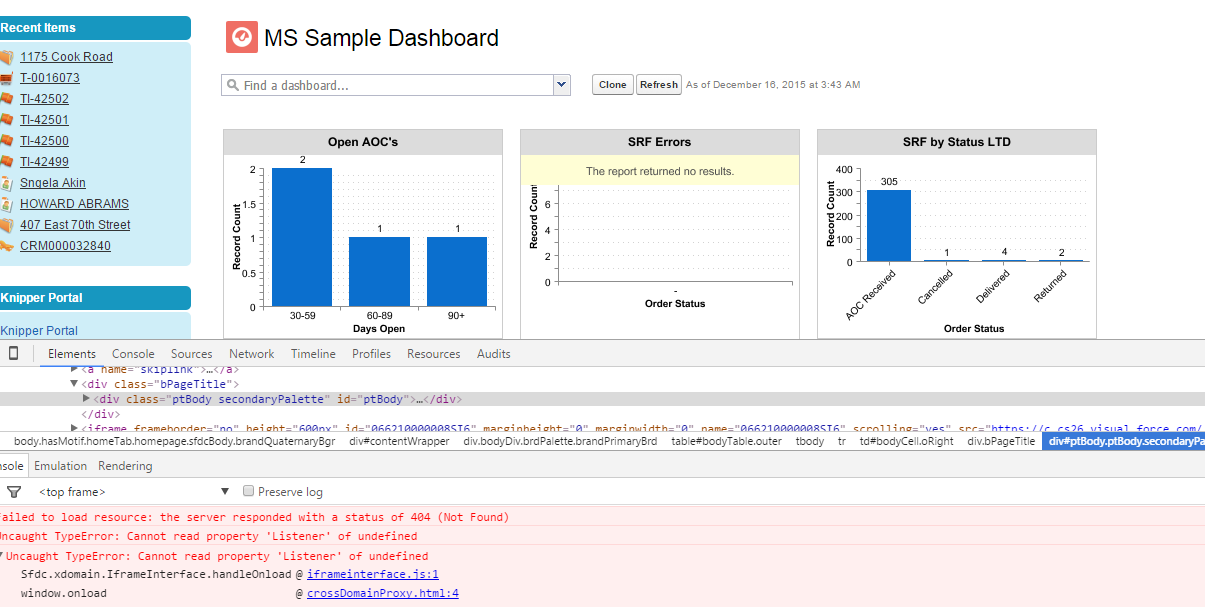Collapse the bPageTitle div node

coord(73,384)
